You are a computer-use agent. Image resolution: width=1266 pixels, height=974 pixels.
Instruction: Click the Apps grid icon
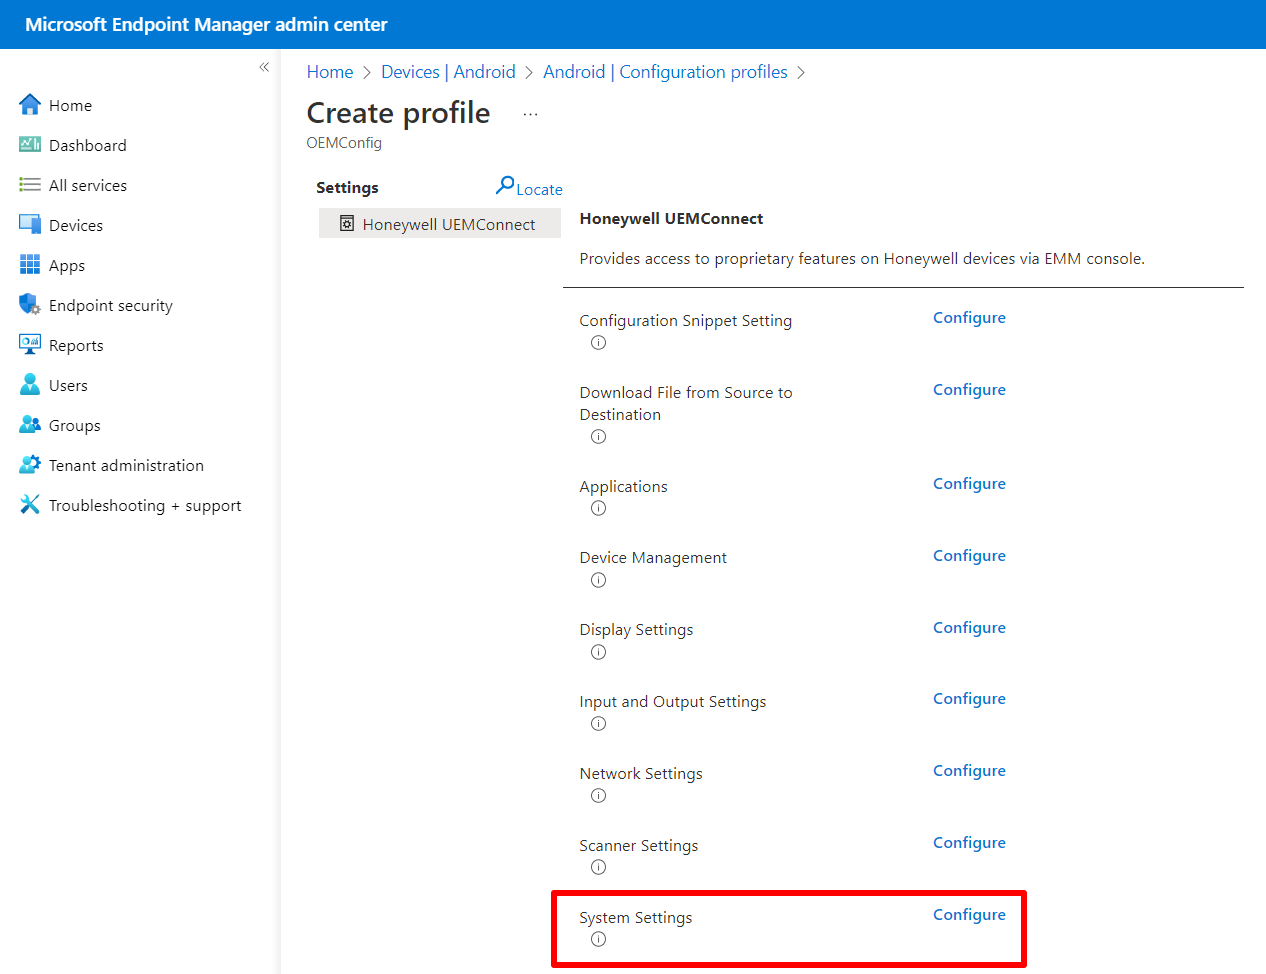click(x=30, y=265)
